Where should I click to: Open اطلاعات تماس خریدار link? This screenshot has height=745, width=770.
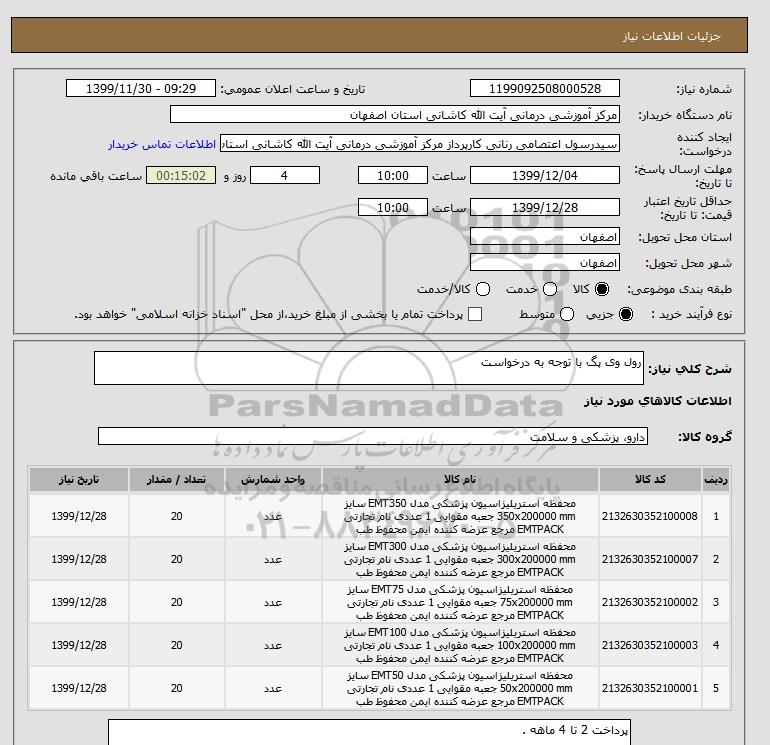coord(162,145)
